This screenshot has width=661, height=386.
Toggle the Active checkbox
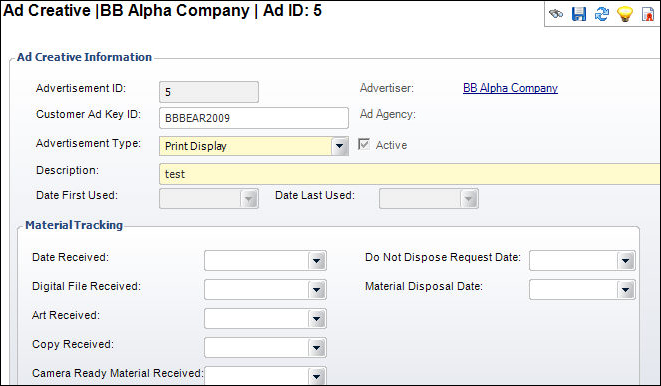(364, 145)
